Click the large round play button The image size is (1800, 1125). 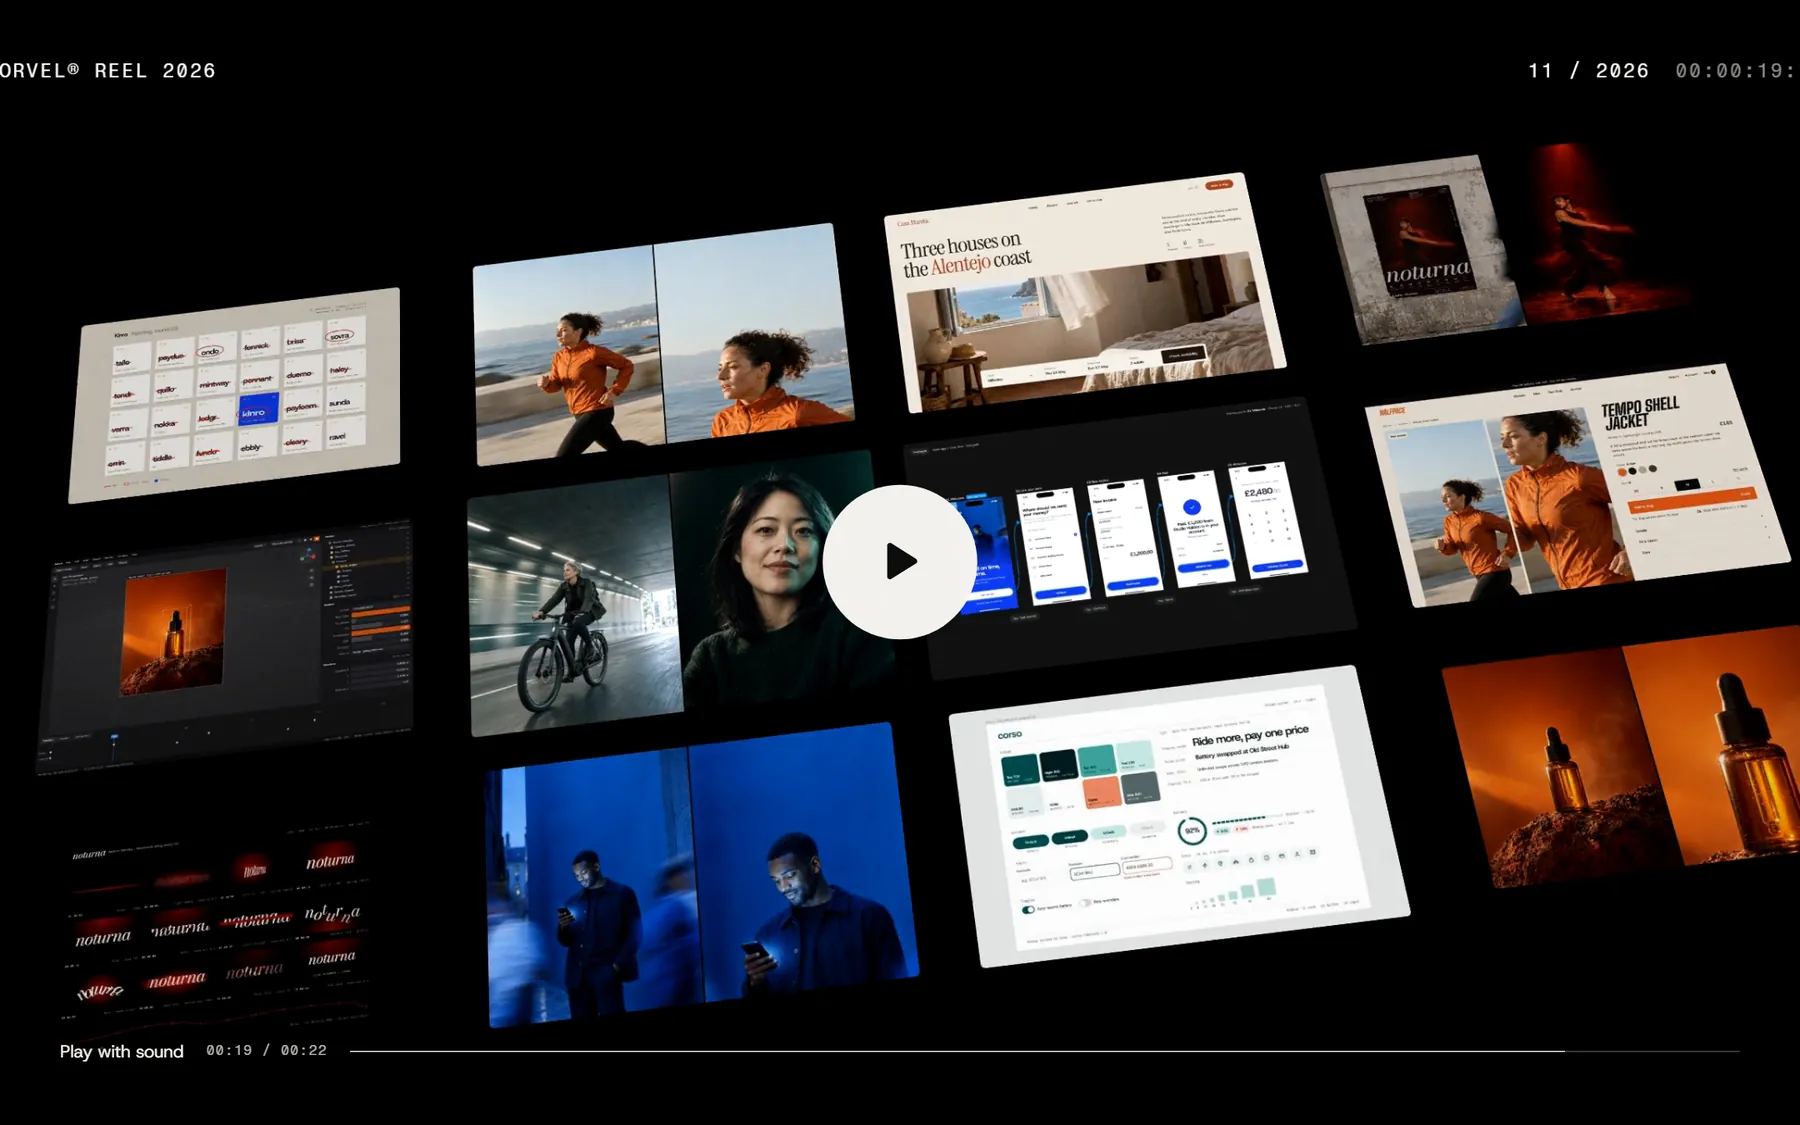(x=900, y=562)
